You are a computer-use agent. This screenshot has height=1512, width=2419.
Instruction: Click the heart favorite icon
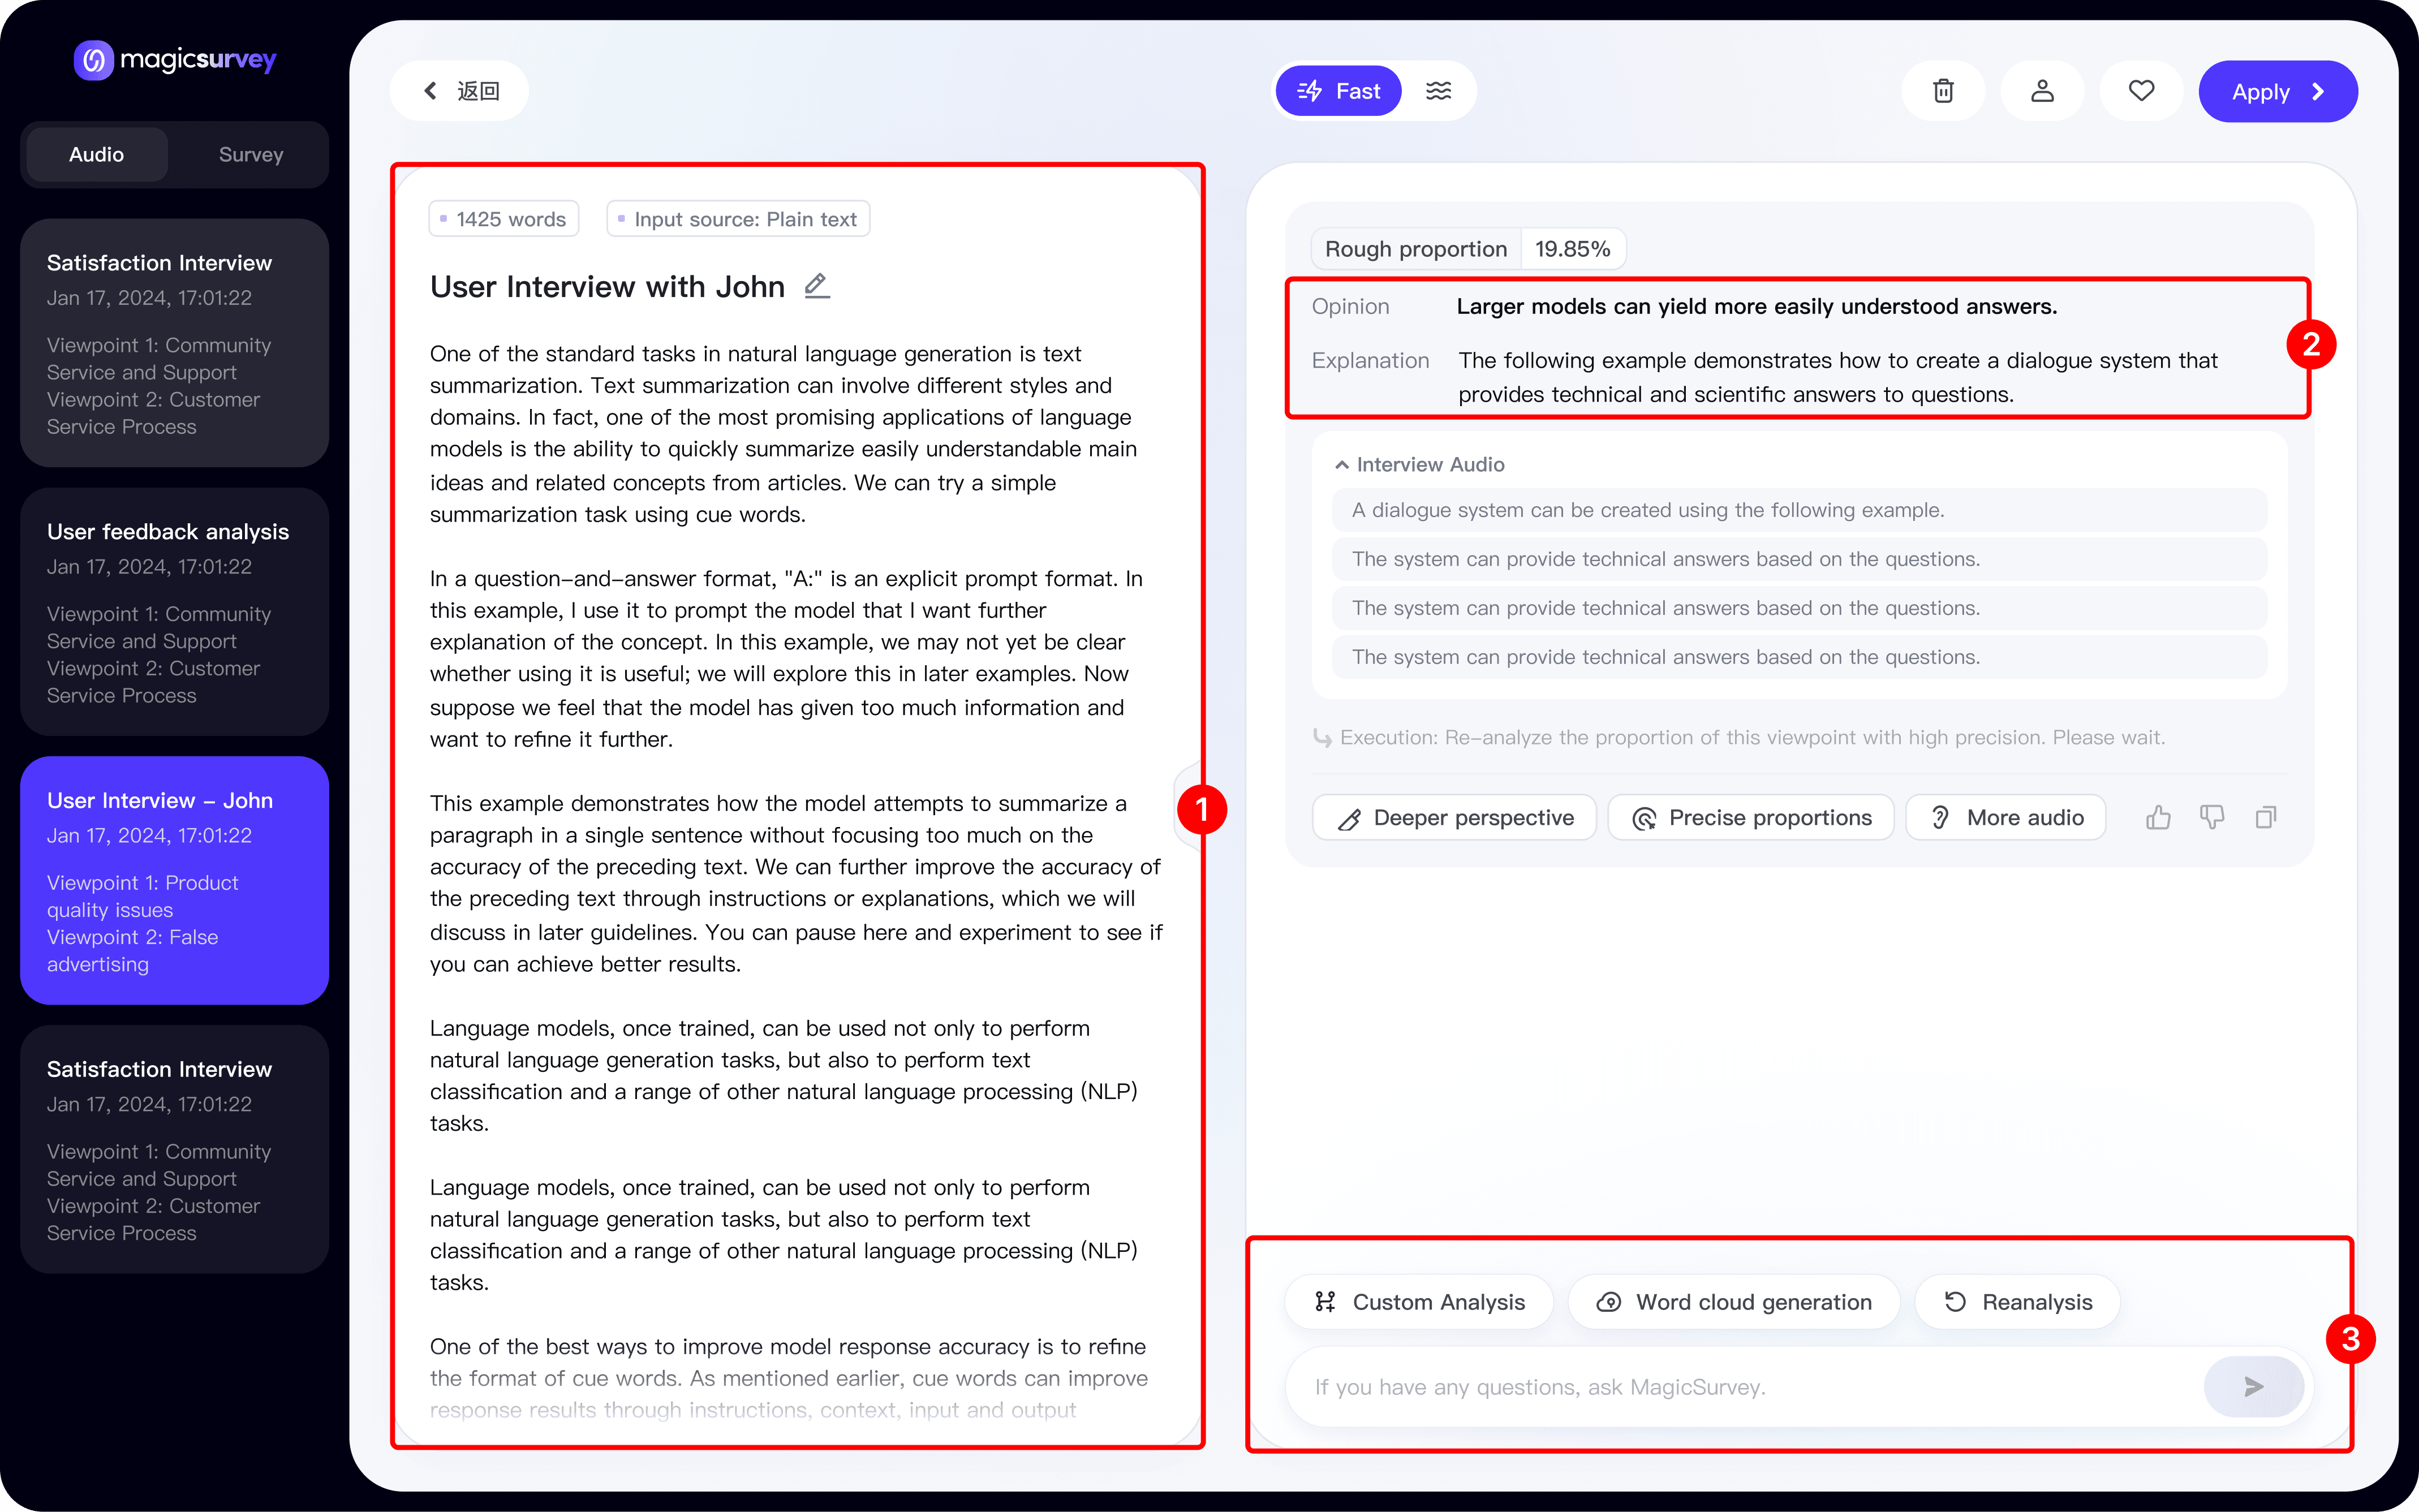click(2140, 91)
